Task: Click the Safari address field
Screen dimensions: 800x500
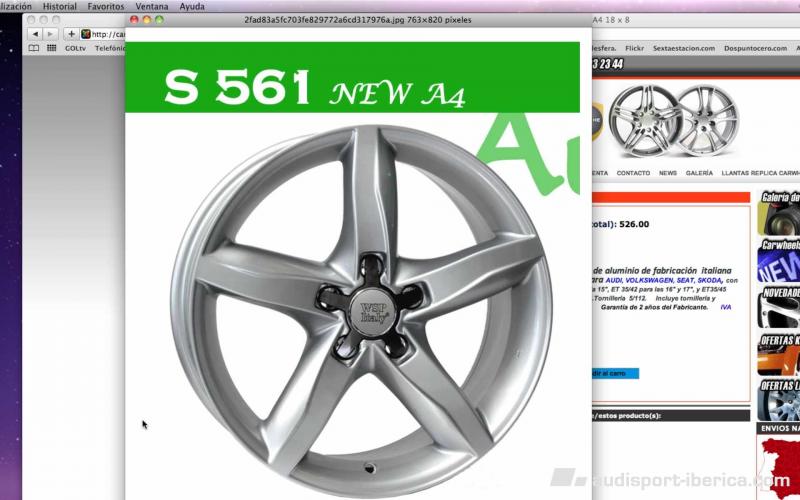Action: coord(103,34)
